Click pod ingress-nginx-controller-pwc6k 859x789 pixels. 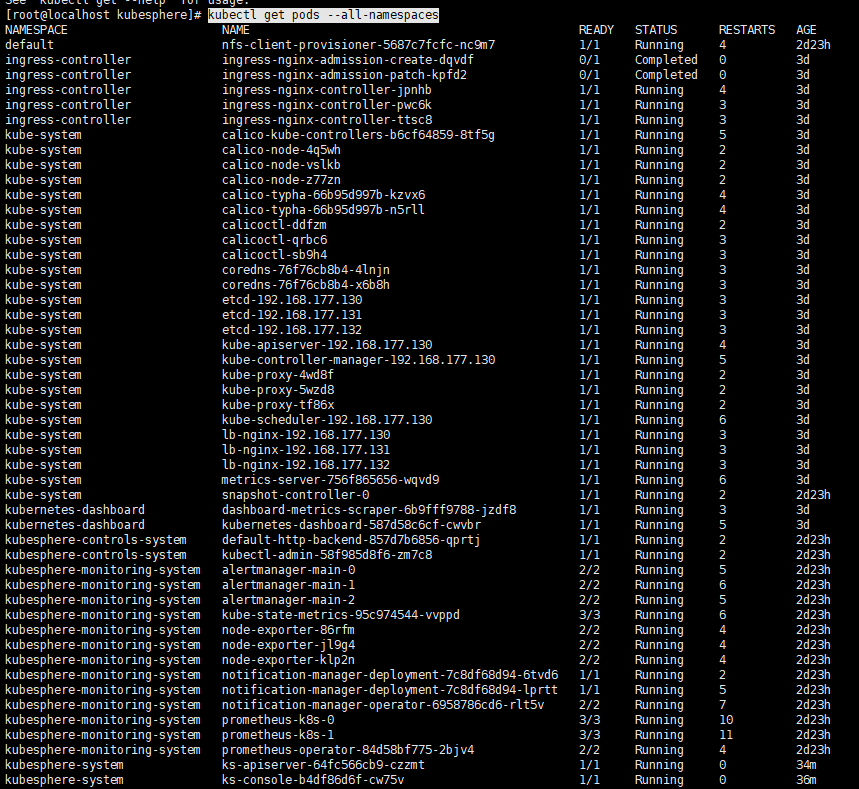[327, 105]
